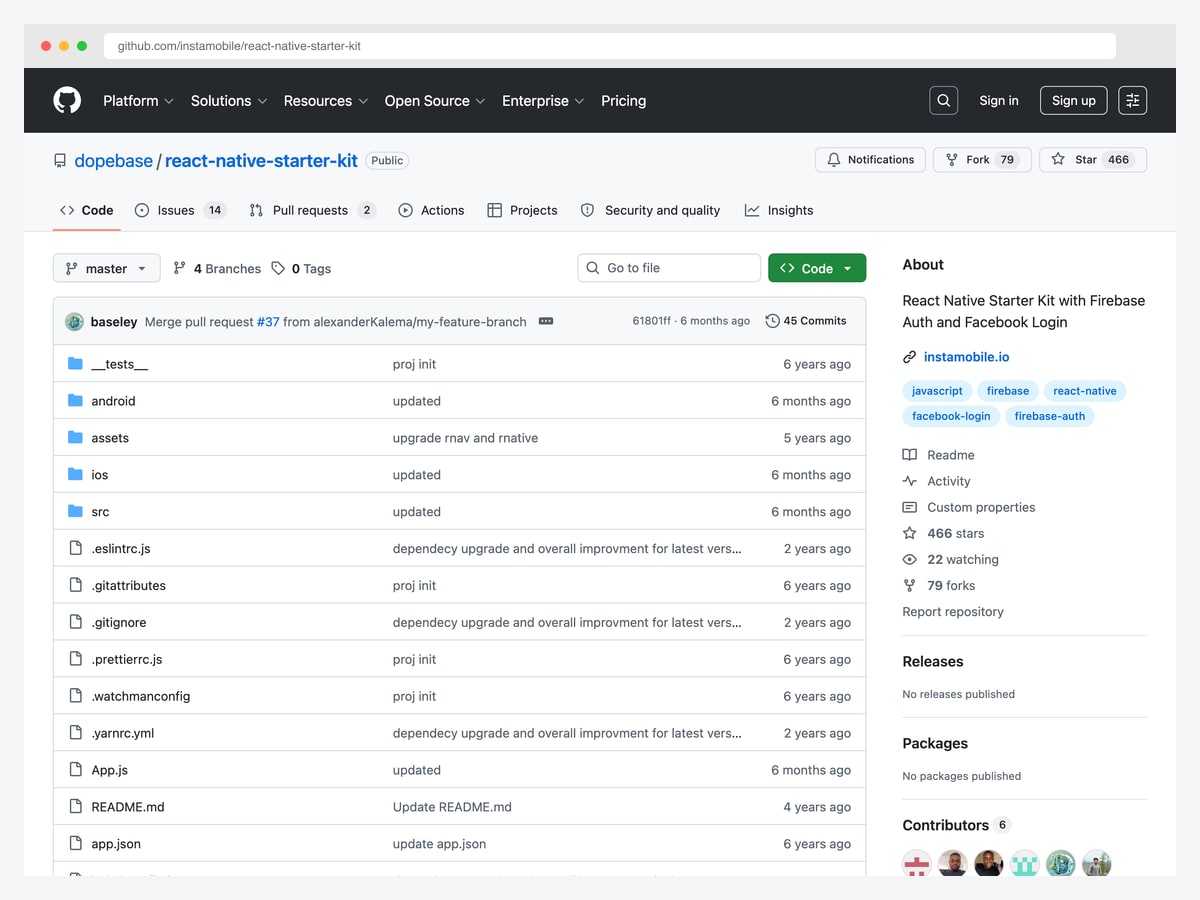Open the 0 Tags link
This screenshot has height=900, width=1200.
tap(301, 268)
